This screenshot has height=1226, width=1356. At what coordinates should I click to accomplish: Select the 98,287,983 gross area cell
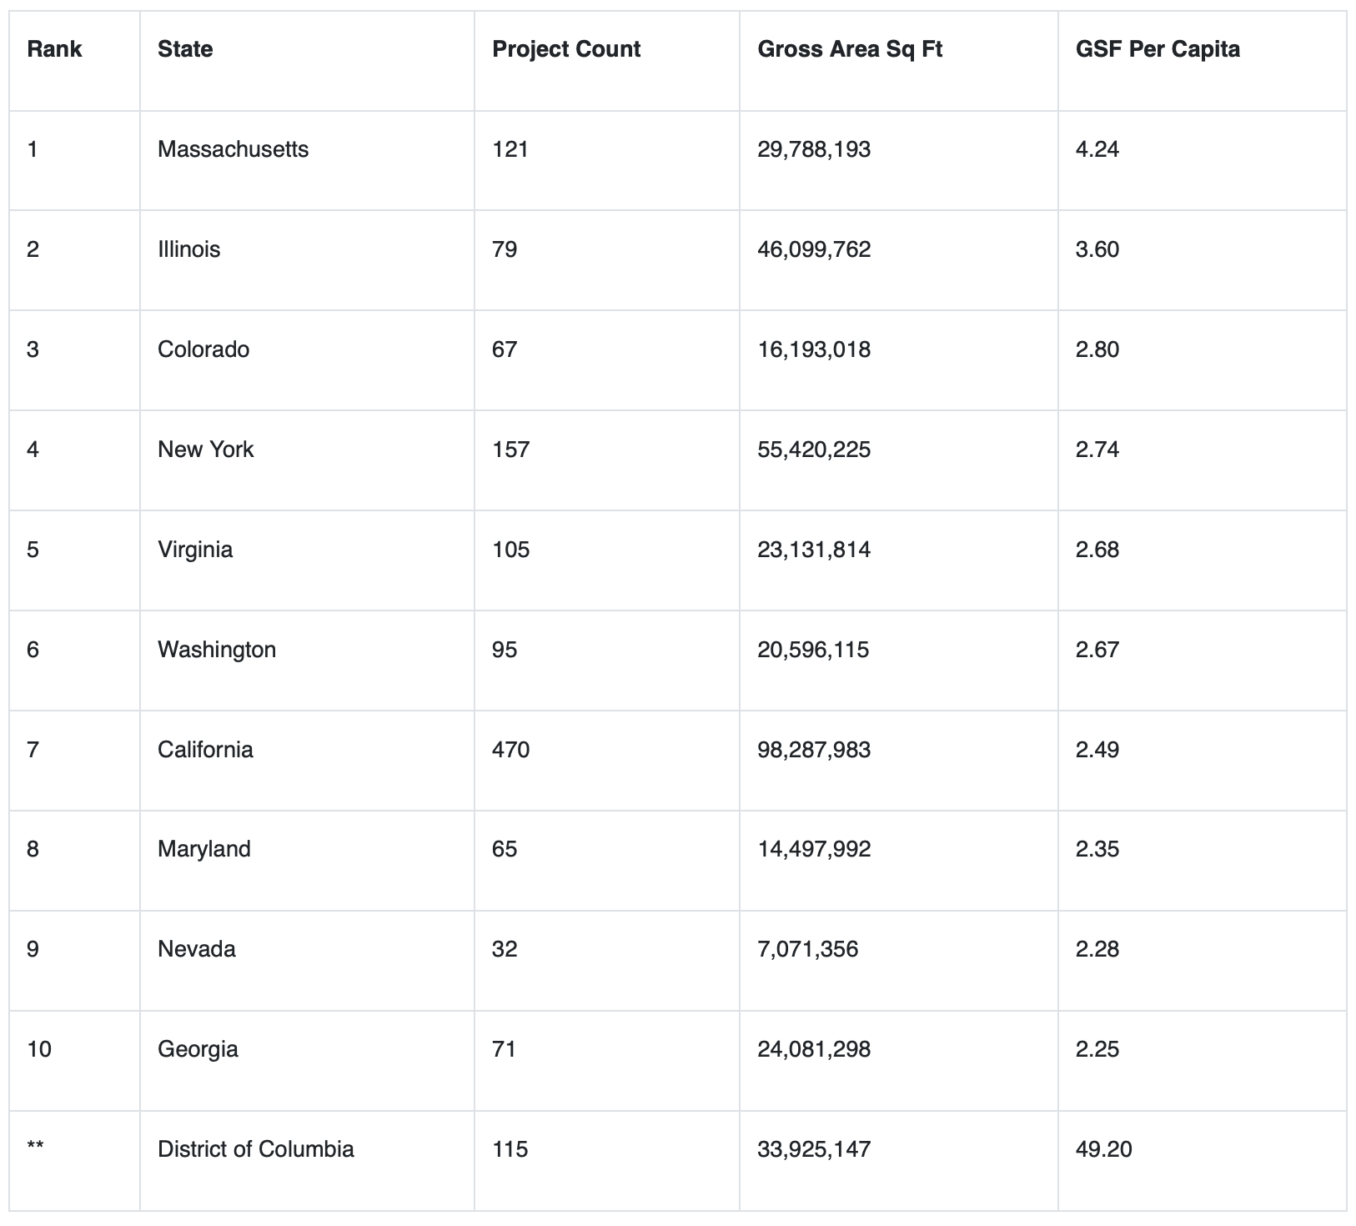pos(813,749)
